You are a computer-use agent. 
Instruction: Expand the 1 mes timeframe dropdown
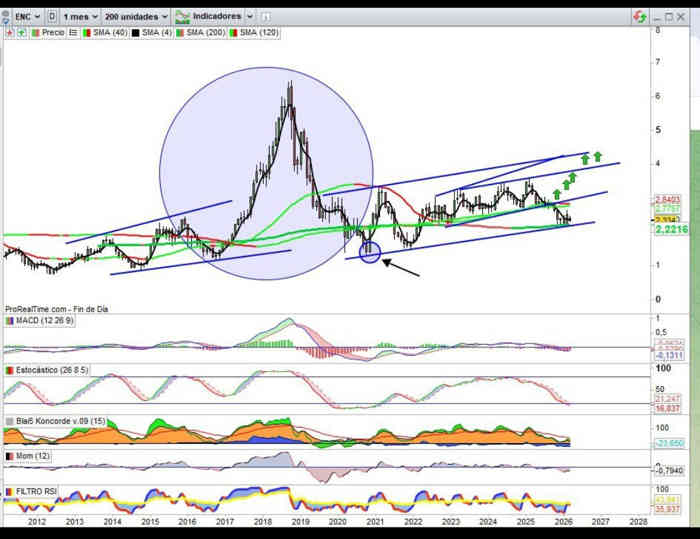[83, 17]
